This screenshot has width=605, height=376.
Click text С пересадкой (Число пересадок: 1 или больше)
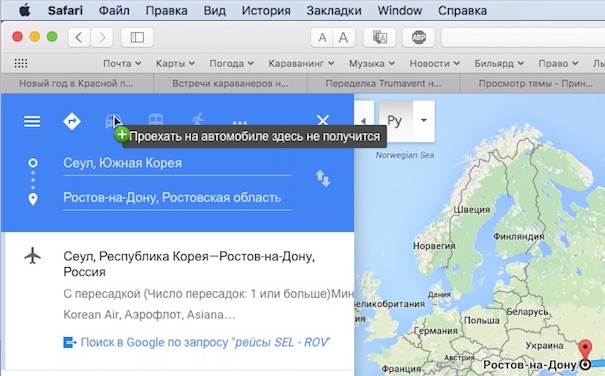tap(197, 294)
